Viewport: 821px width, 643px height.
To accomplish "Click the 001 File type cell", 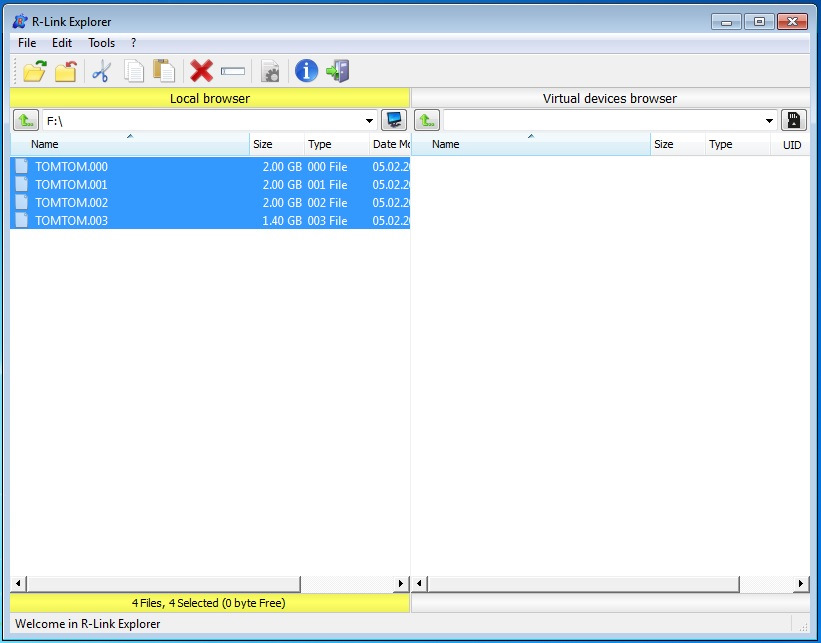I will 327,185.
